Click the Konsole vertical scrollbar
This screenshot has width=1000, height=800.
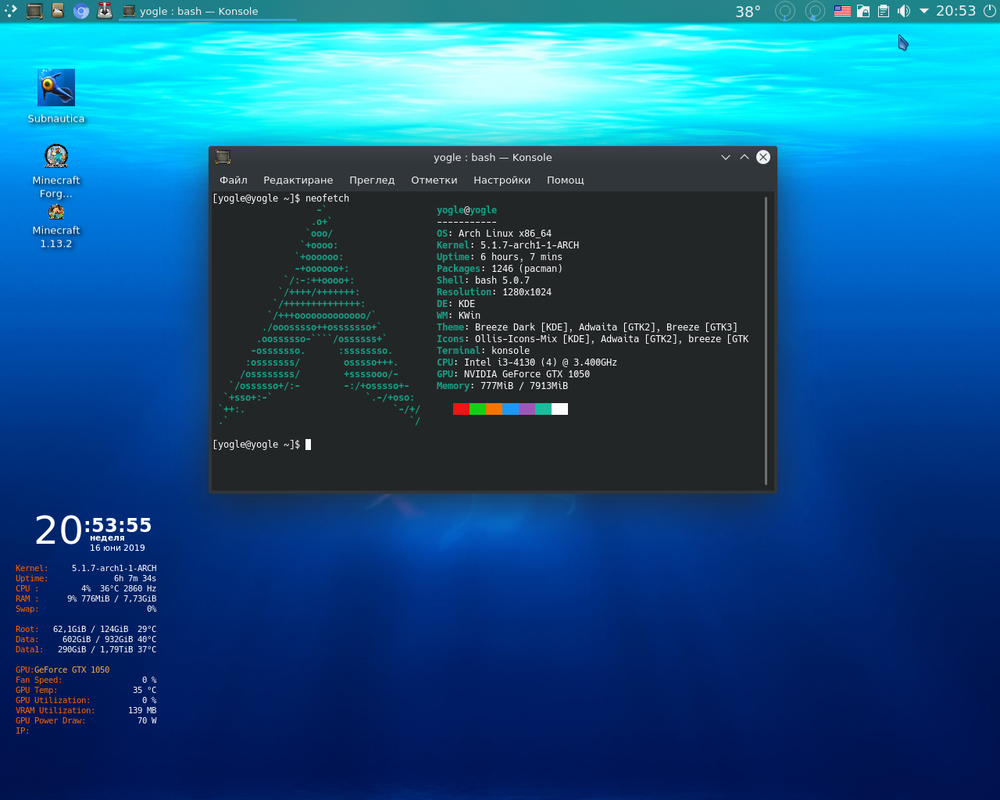[766, 341]
